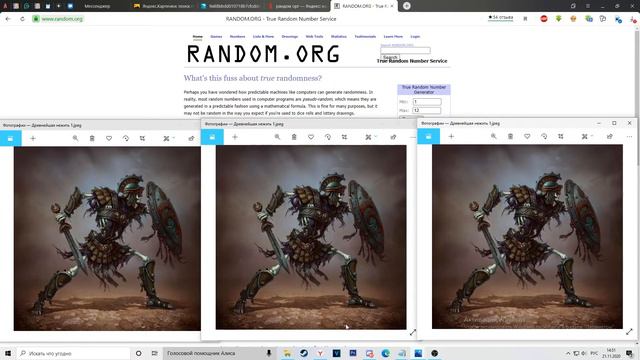This screenshot has height=360, width=640.
Task: Open the Statistics link in site navigation
Action: (339, 37)
